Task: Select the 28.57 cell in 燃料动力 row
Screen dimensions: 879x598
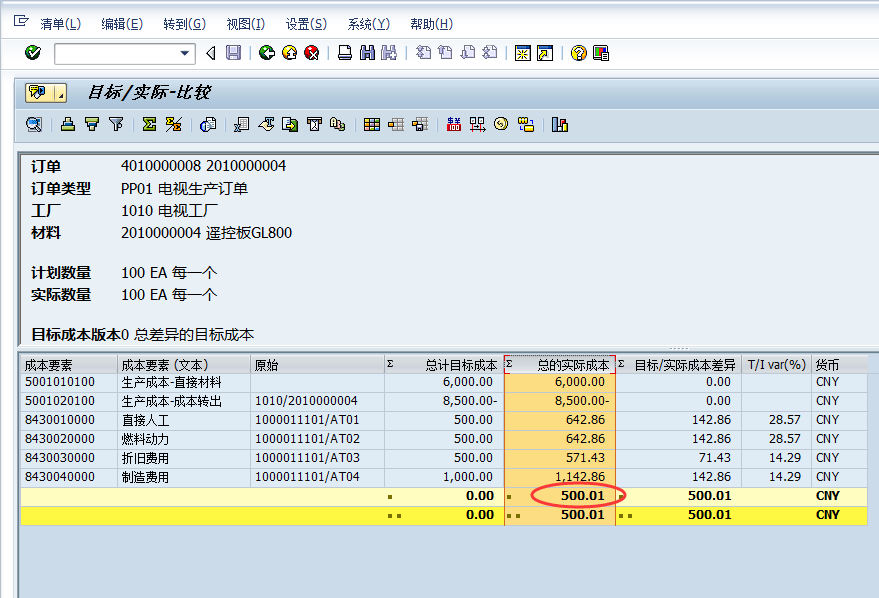Action: point(776,439)
